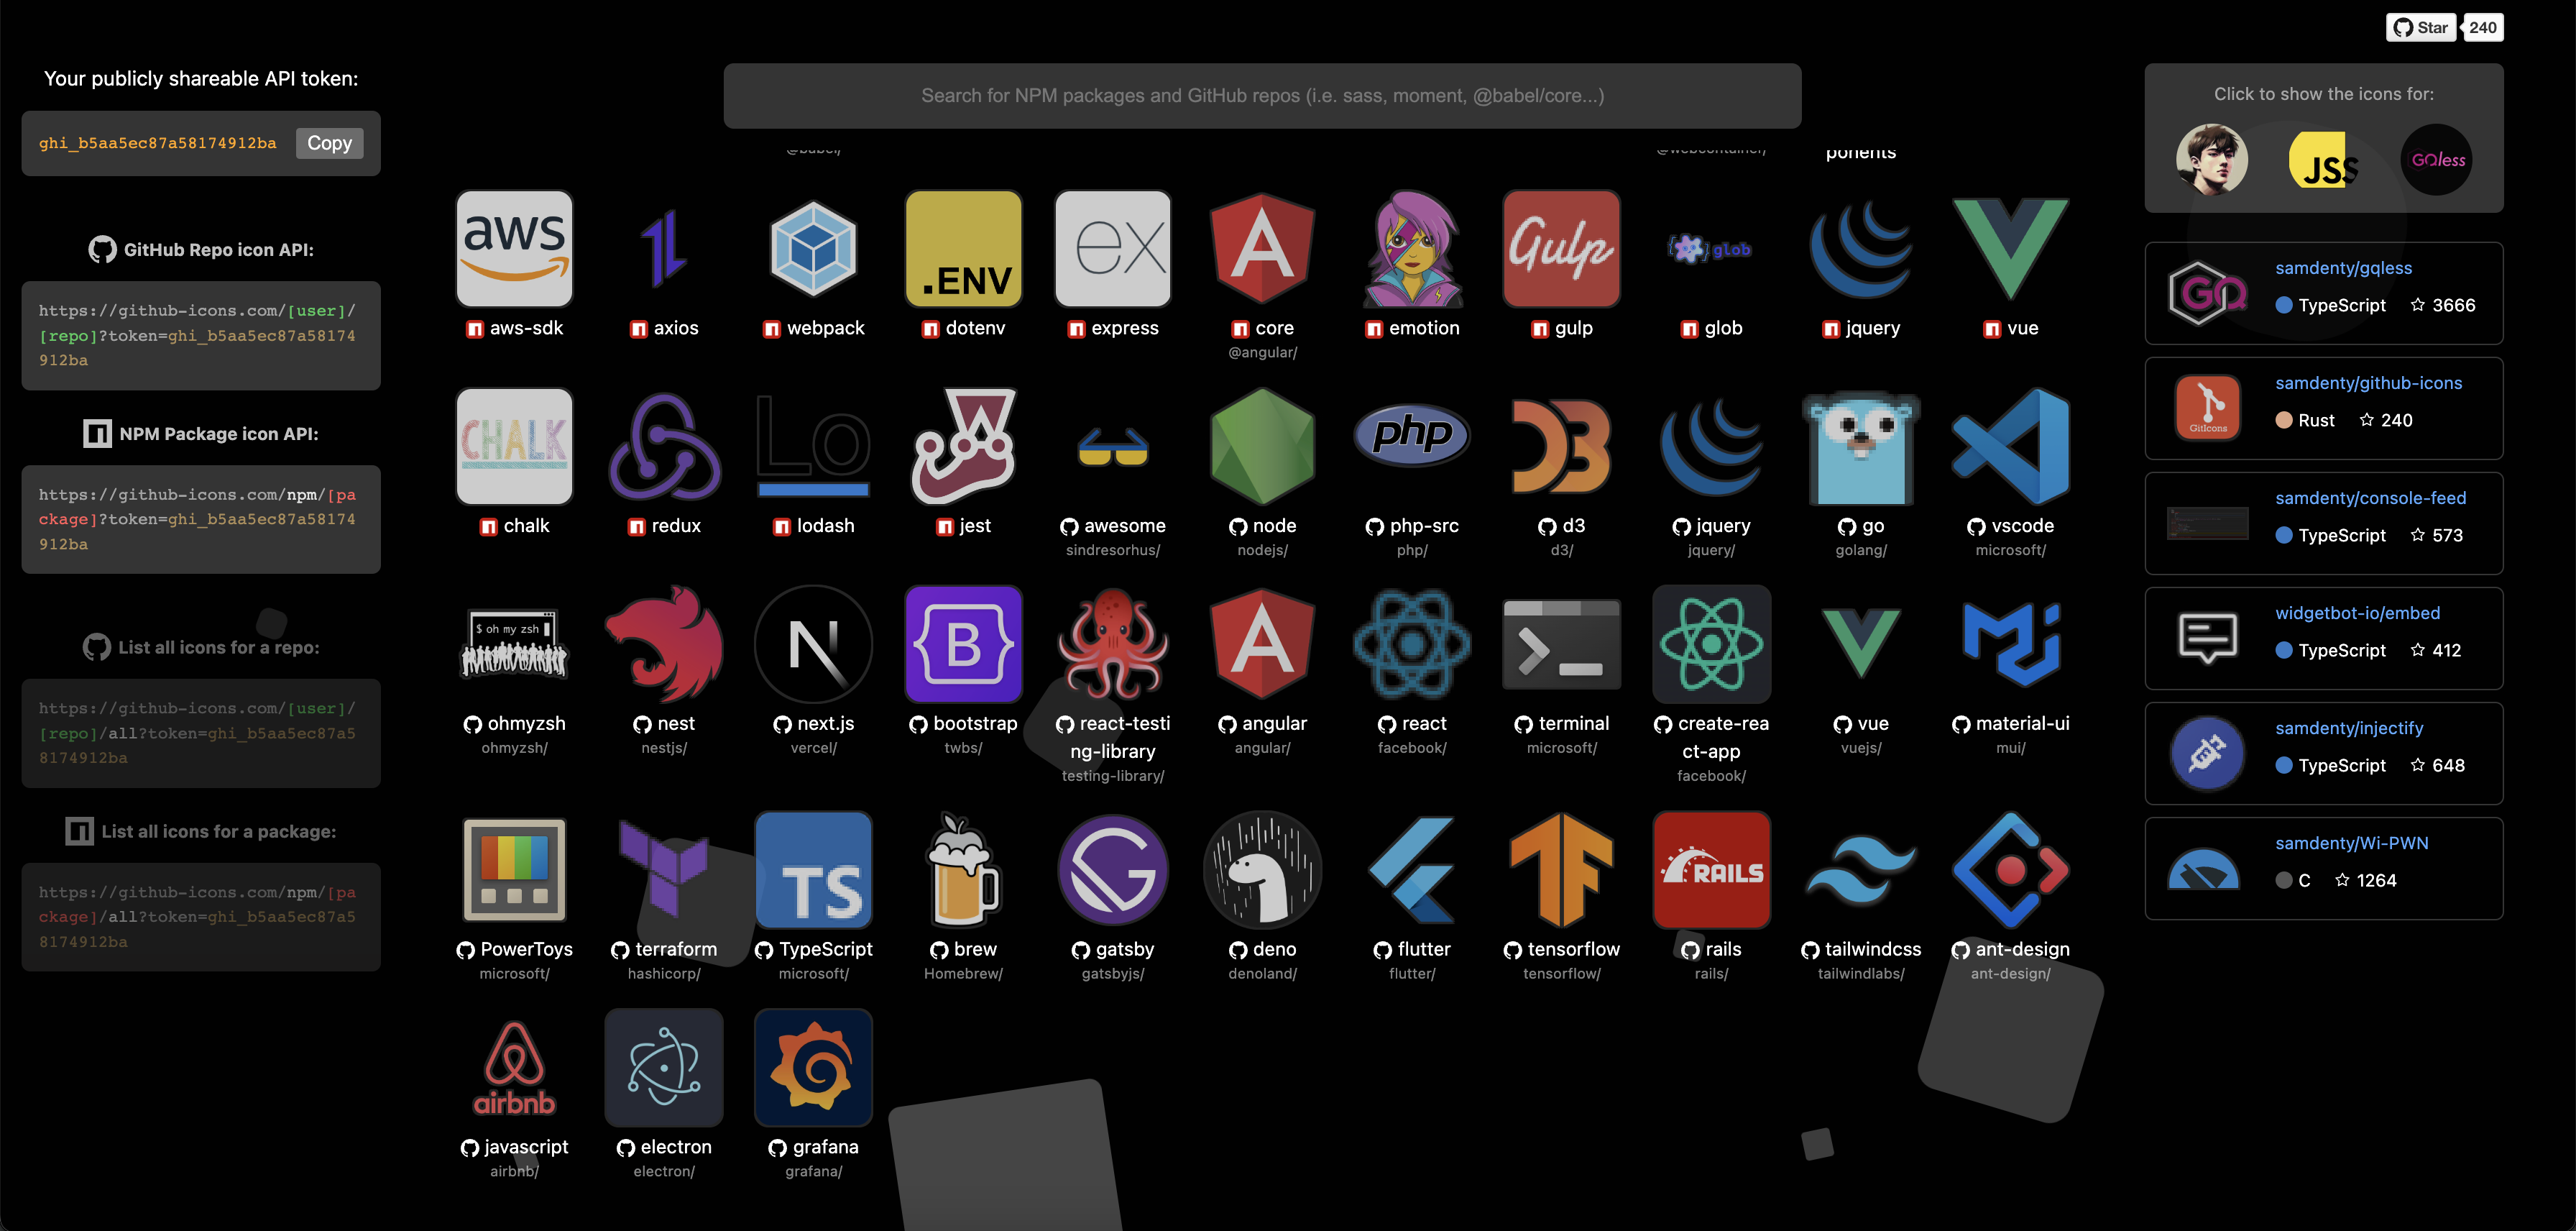The height and width of the screenshot is (1231, 2576).
Task: Open the airbnb javascript icon
Action: (x=514, y=1068)
